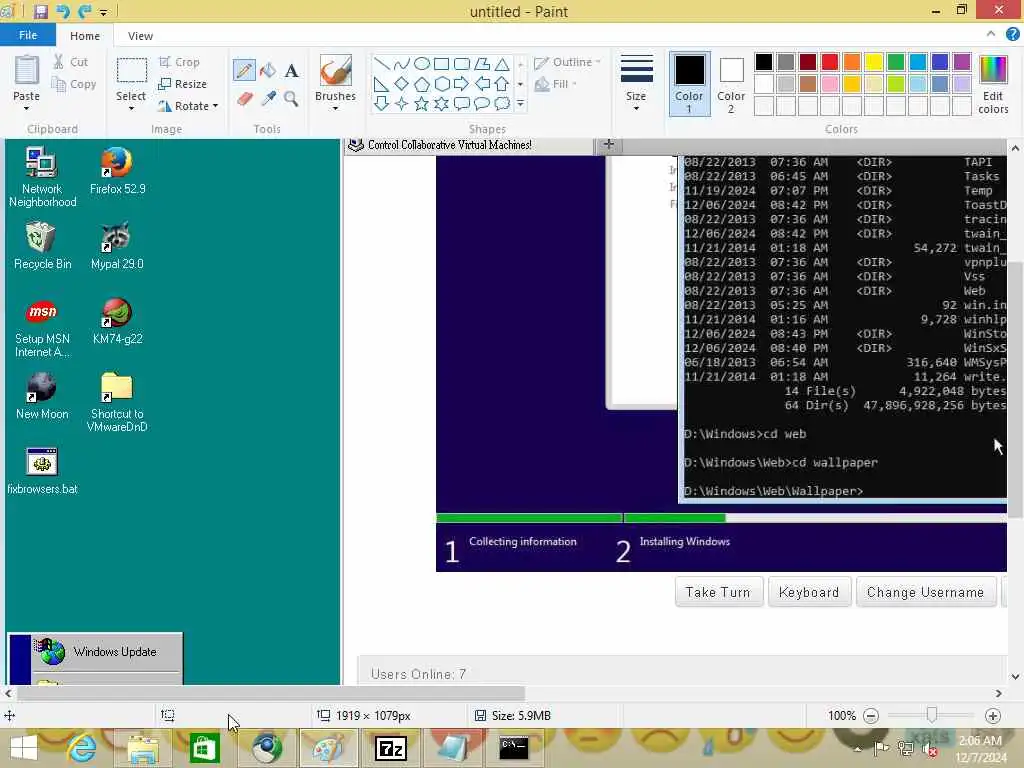Viewport: 1024px width, 768px height.
Task: Switch to the View ribbon tab
Action: 140,36
